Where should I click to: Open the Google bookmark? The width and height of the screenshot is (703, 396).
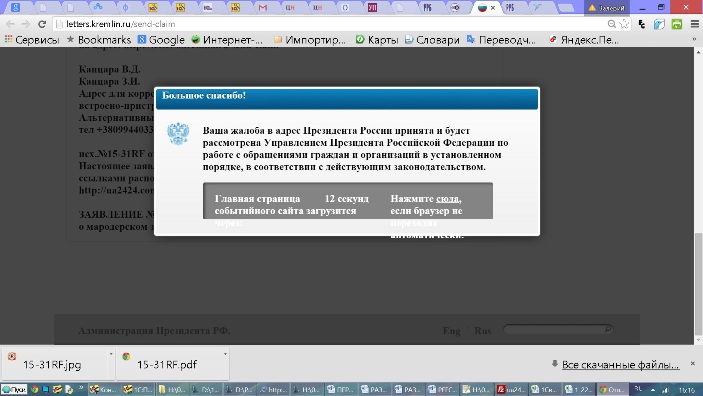point(161,40)
